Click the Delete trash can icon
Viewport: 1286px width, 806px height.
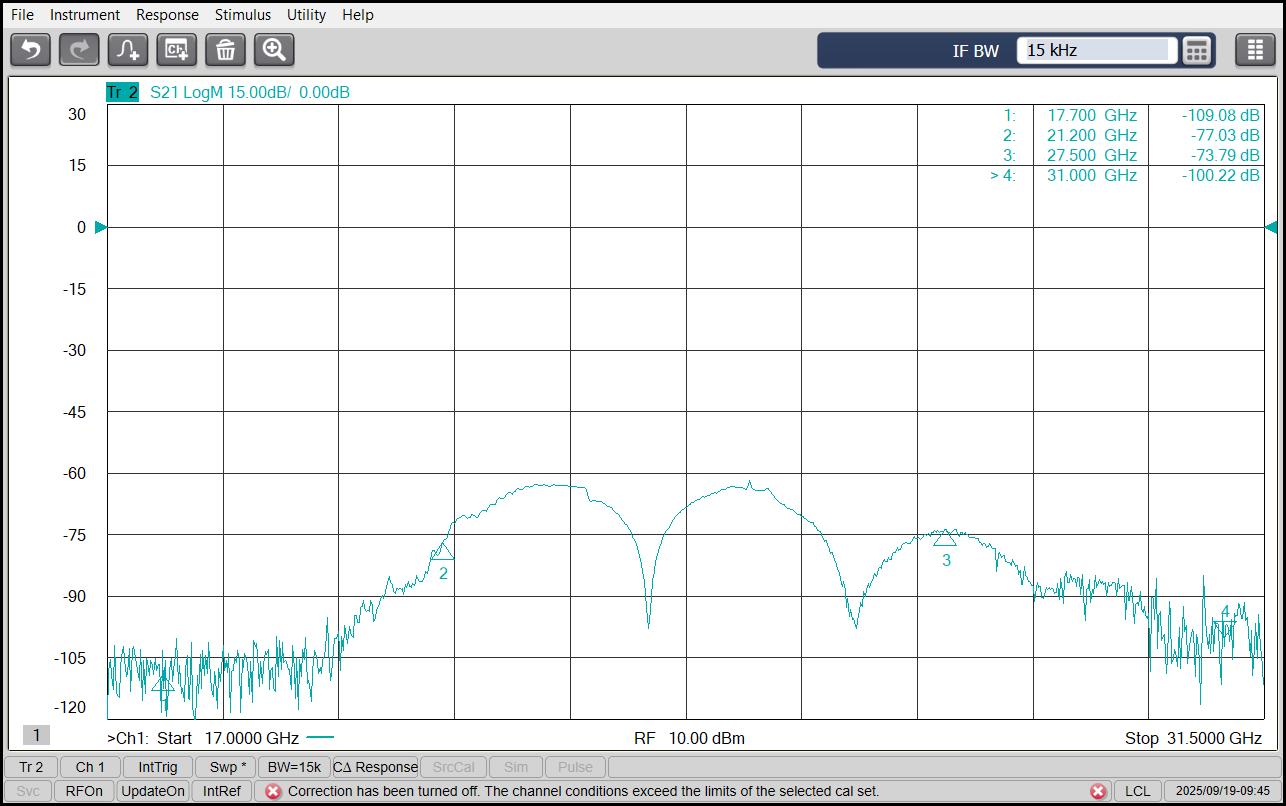tap(226, 49)
